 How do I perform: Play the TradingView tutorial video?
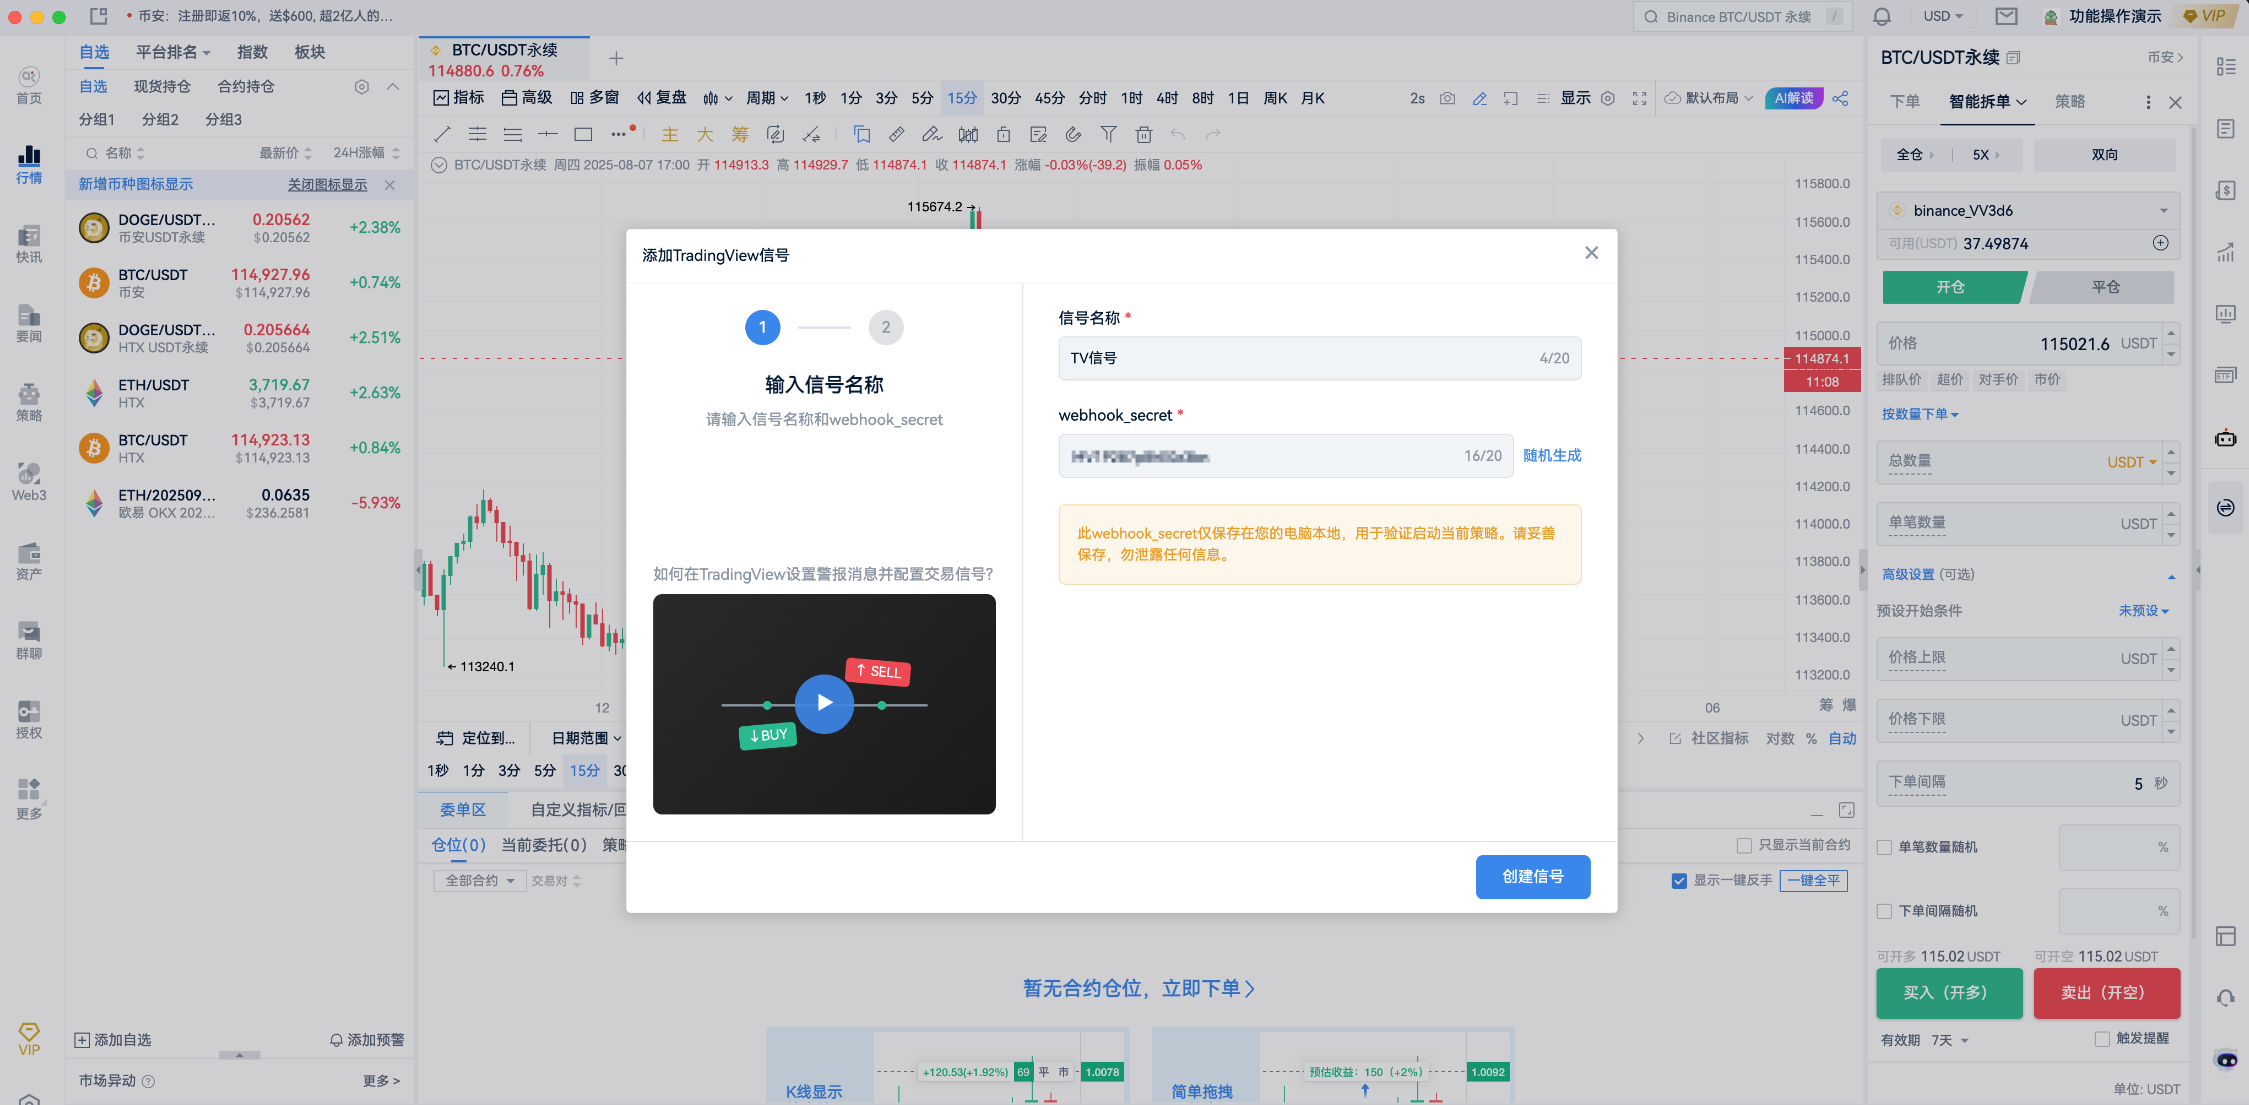[824, 703]
